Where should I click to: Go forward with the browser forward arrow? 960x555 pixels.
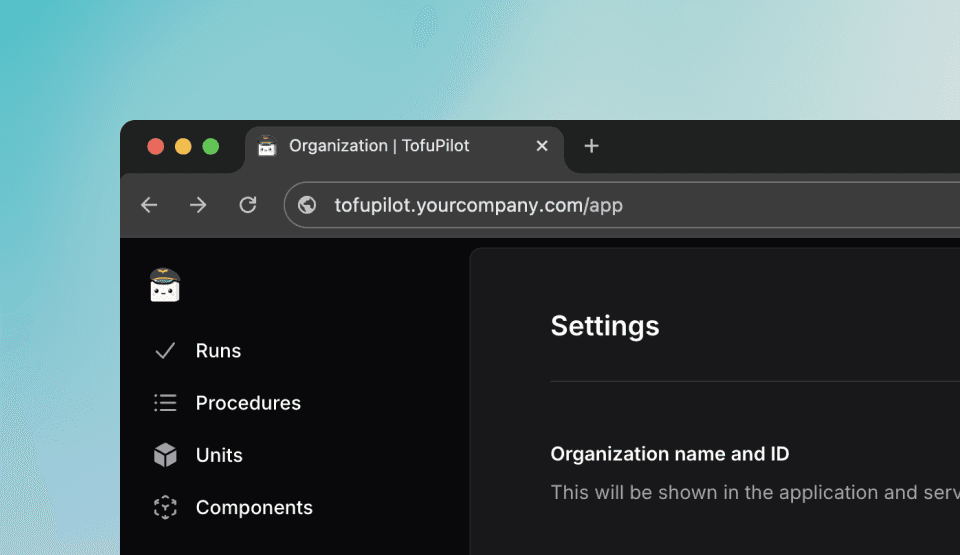(198, 205)
